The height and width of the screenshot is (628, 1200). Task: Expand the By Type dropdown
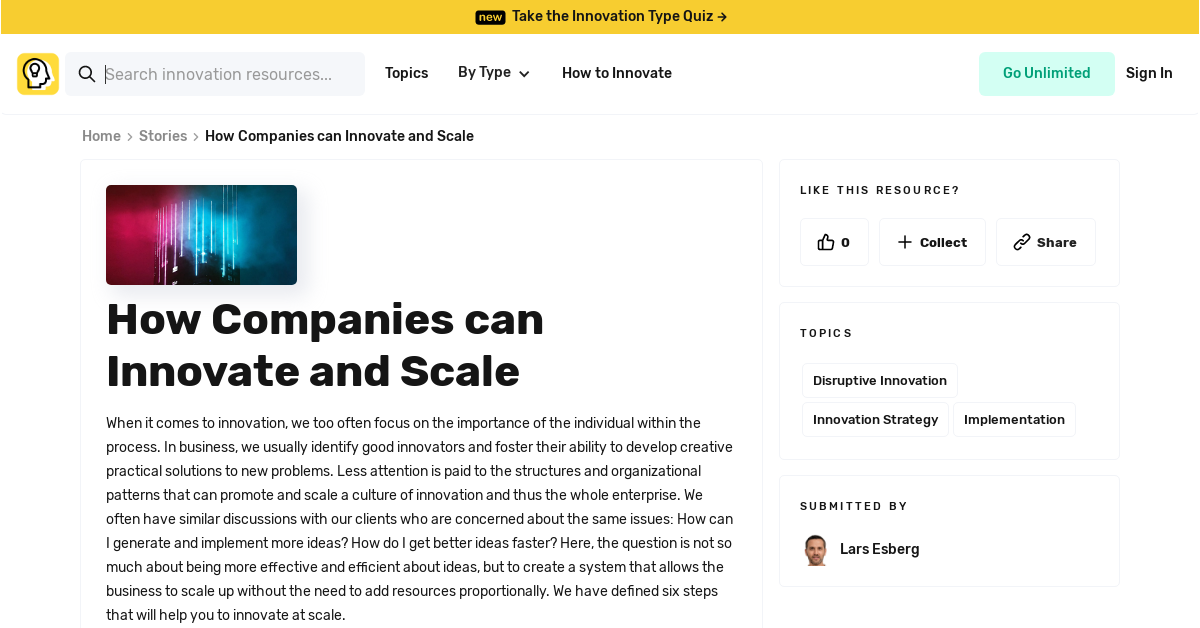[x=494, y=73]
